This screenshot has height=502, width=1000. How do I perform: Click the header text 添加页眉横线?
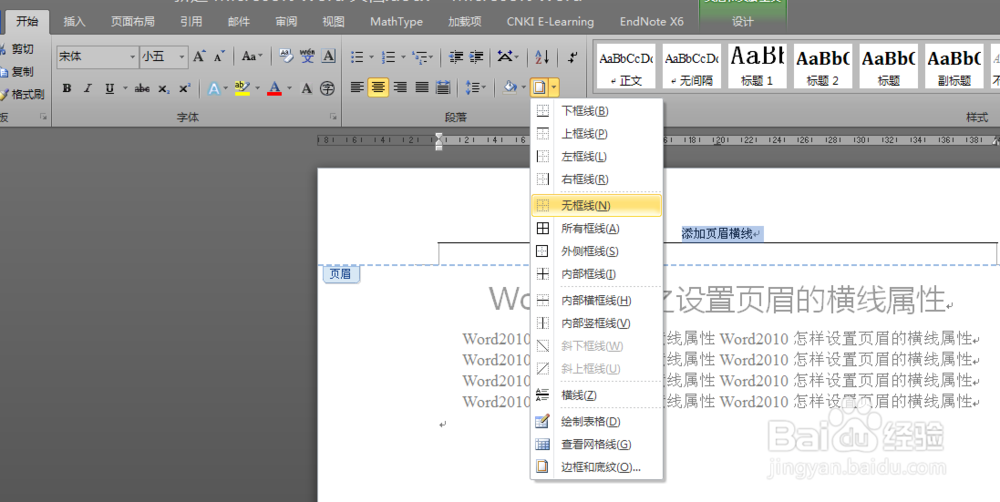coord(717,234)
